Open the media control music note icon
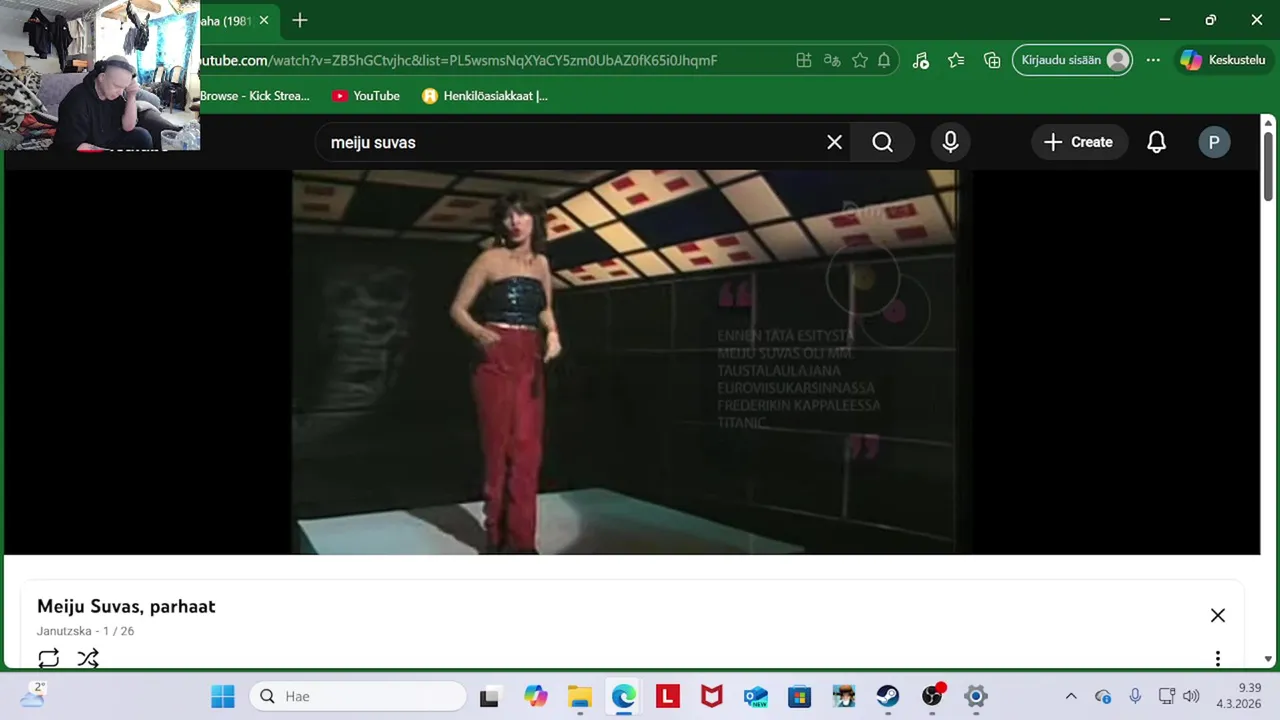 (921, 60)
